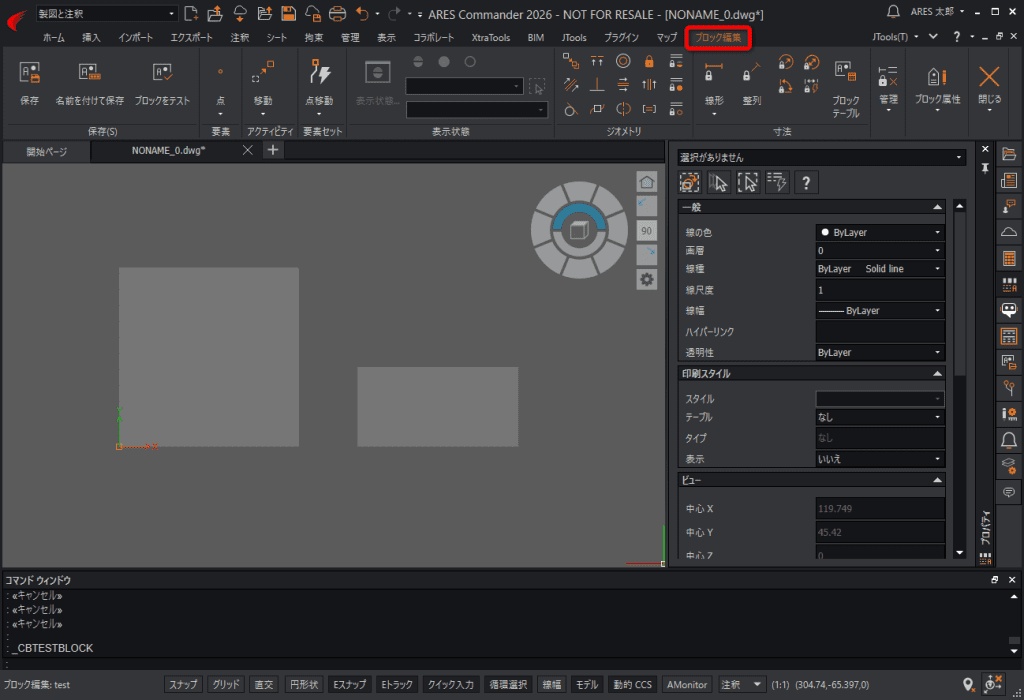
Task: Click the 線尺度 value input field
Action: pos(879,290)
